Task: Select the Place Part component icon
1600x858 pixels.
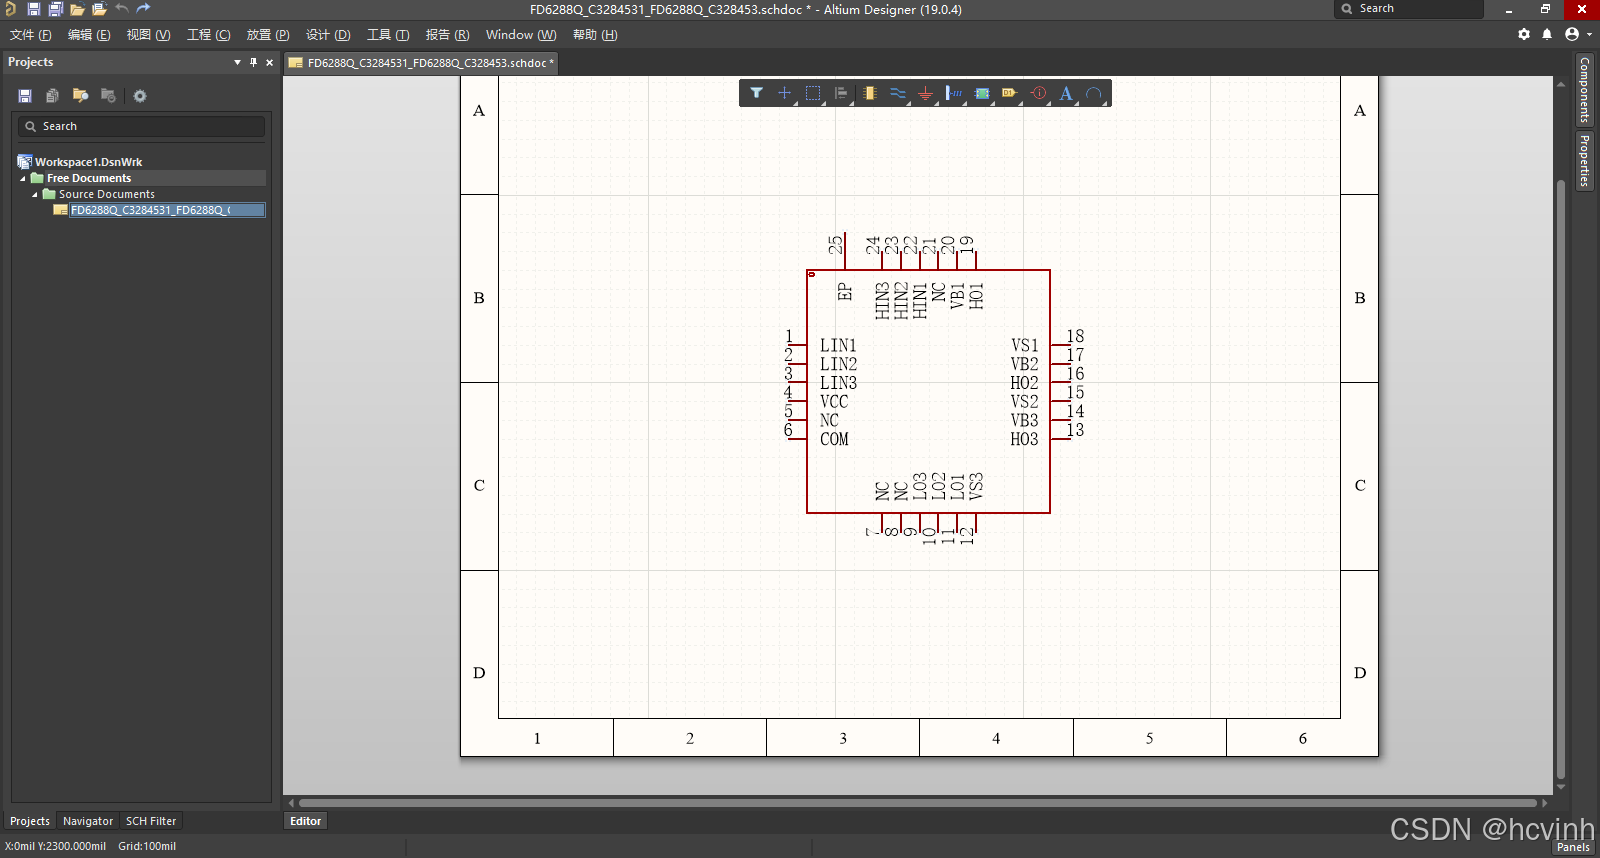Action: point(870,93)
